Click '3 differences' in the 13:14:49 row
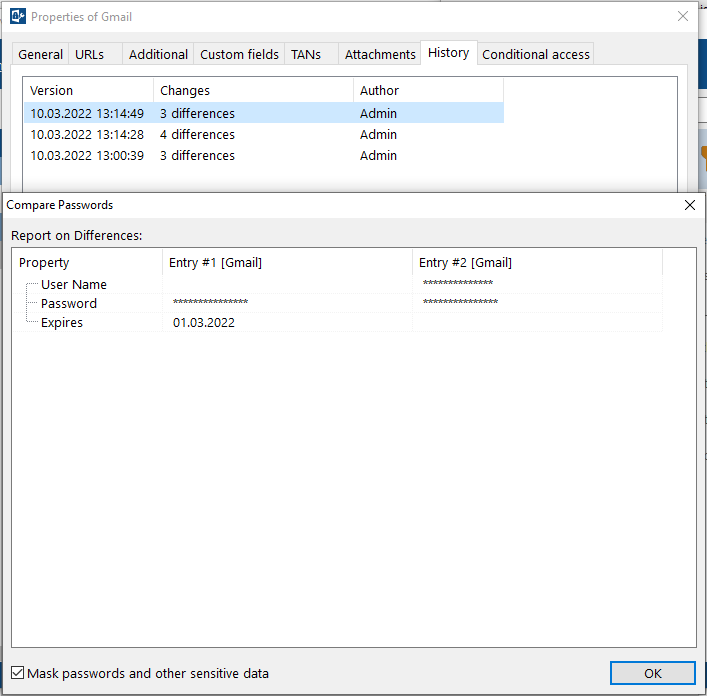 click(197, 113)
